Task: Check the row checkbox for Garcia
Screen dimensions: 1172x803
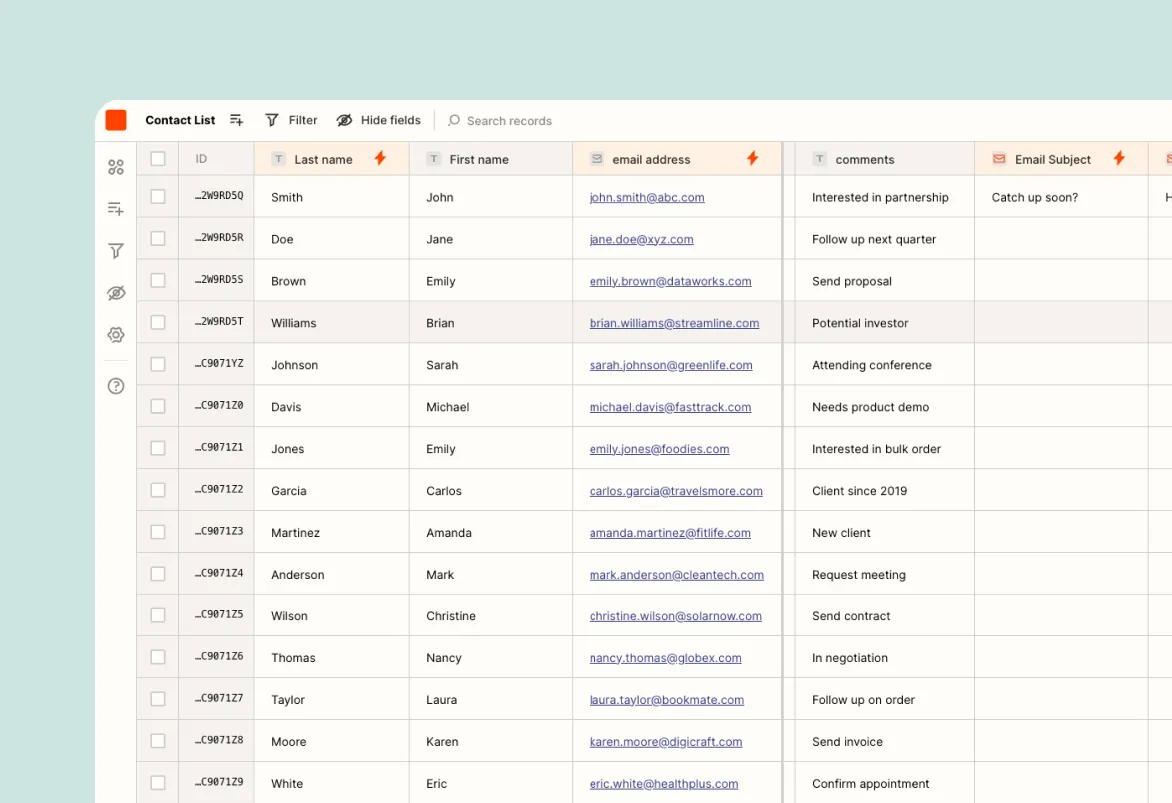Action: (x=157, y=489)
